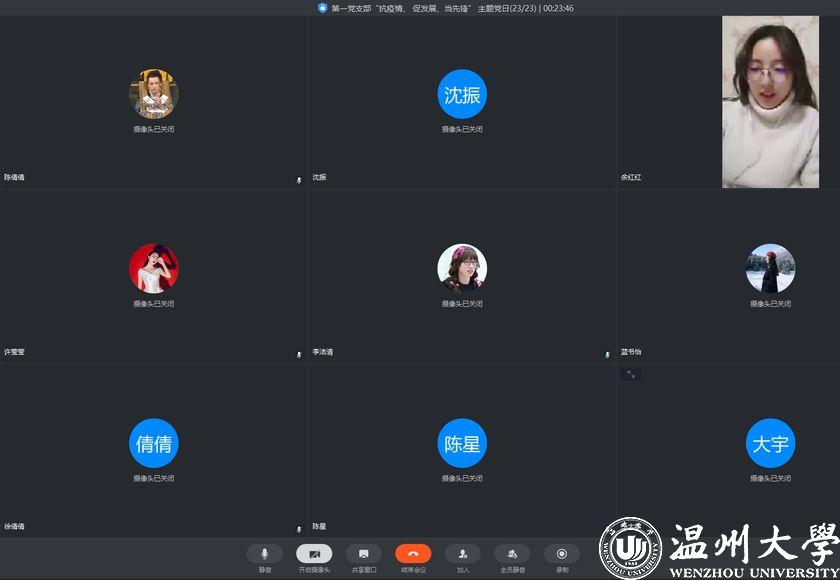Click the blue 沈振 avatar circle
Viewport: 840px width, 580px height.
coord(462,94)
